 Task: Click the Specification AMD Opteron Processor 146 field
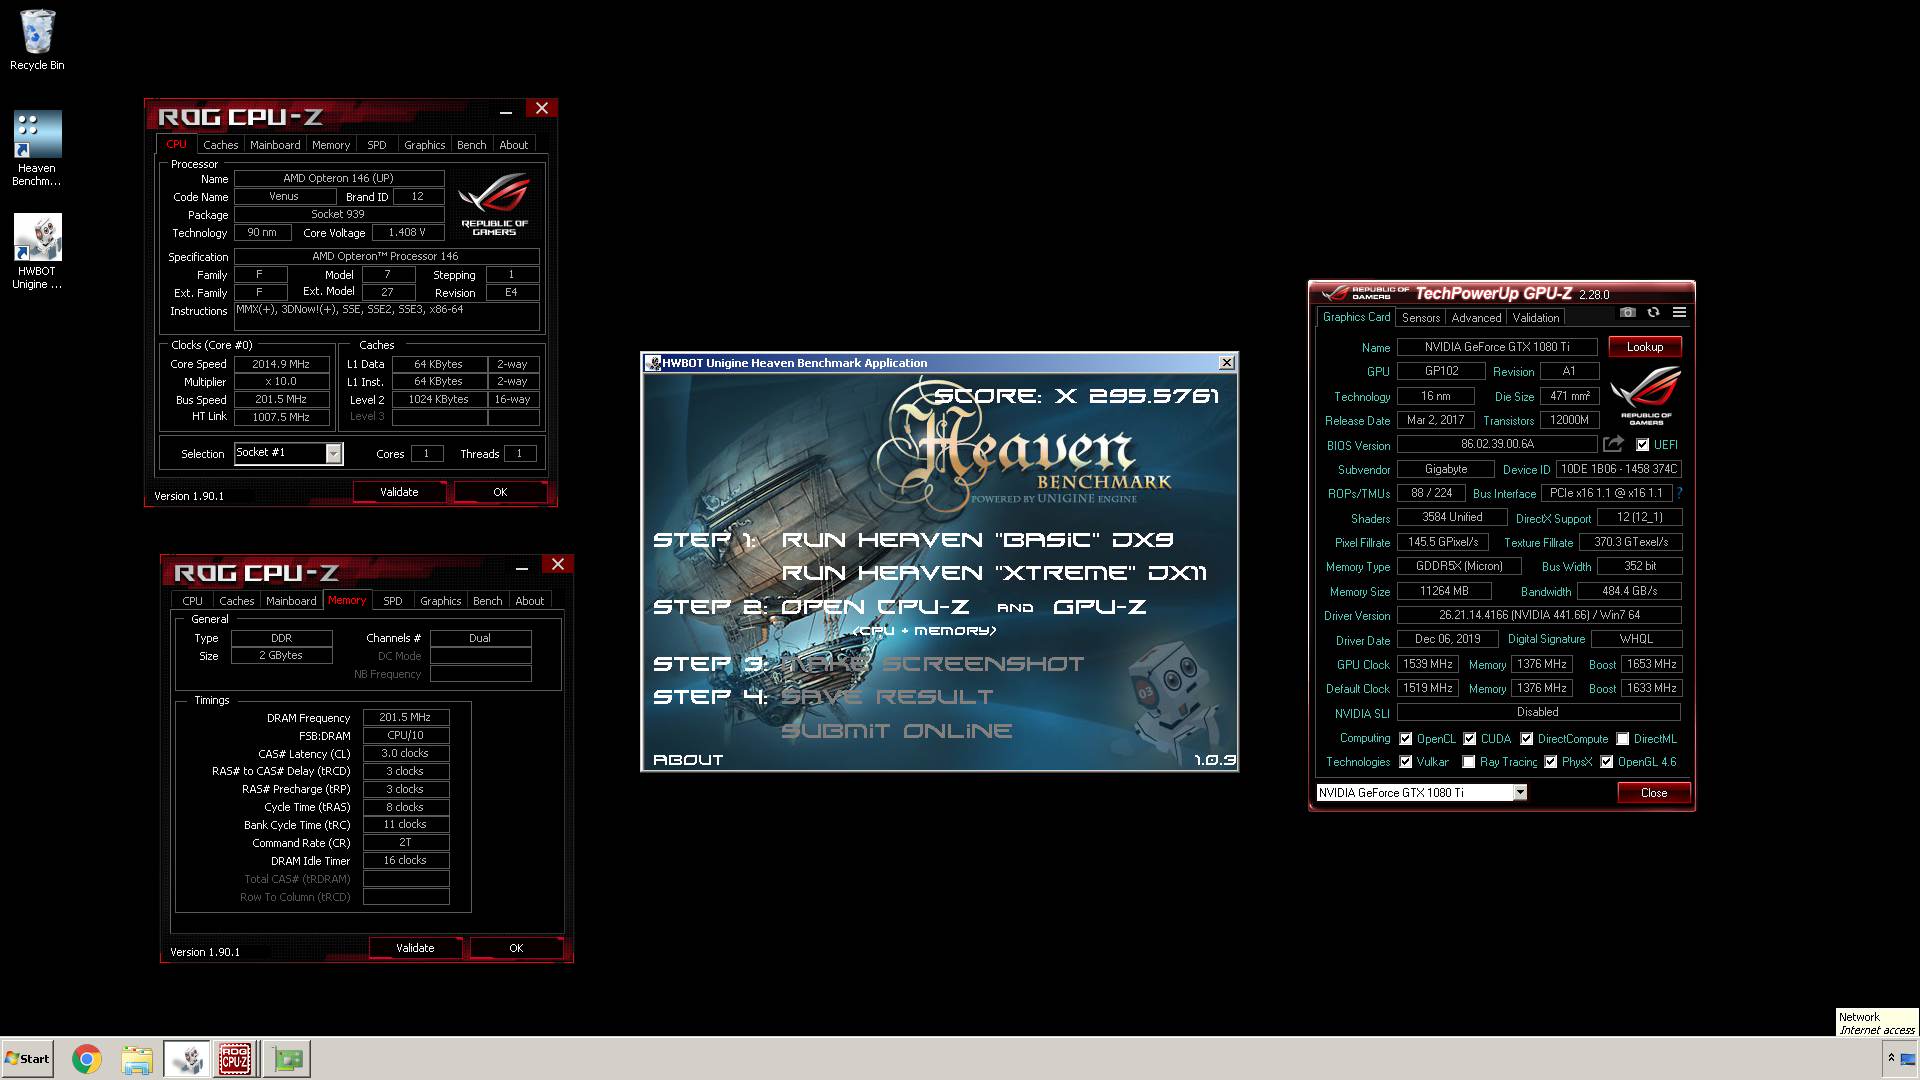pyautogui.click(x=386, y=257)
